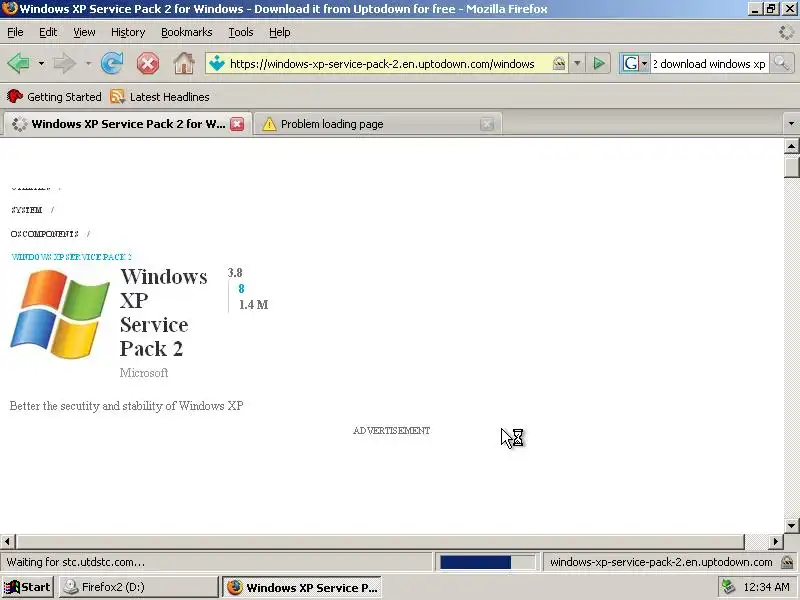Screen dimensions: 800x600
Task: Go to the Home page icon
Action: click(184, 64)
